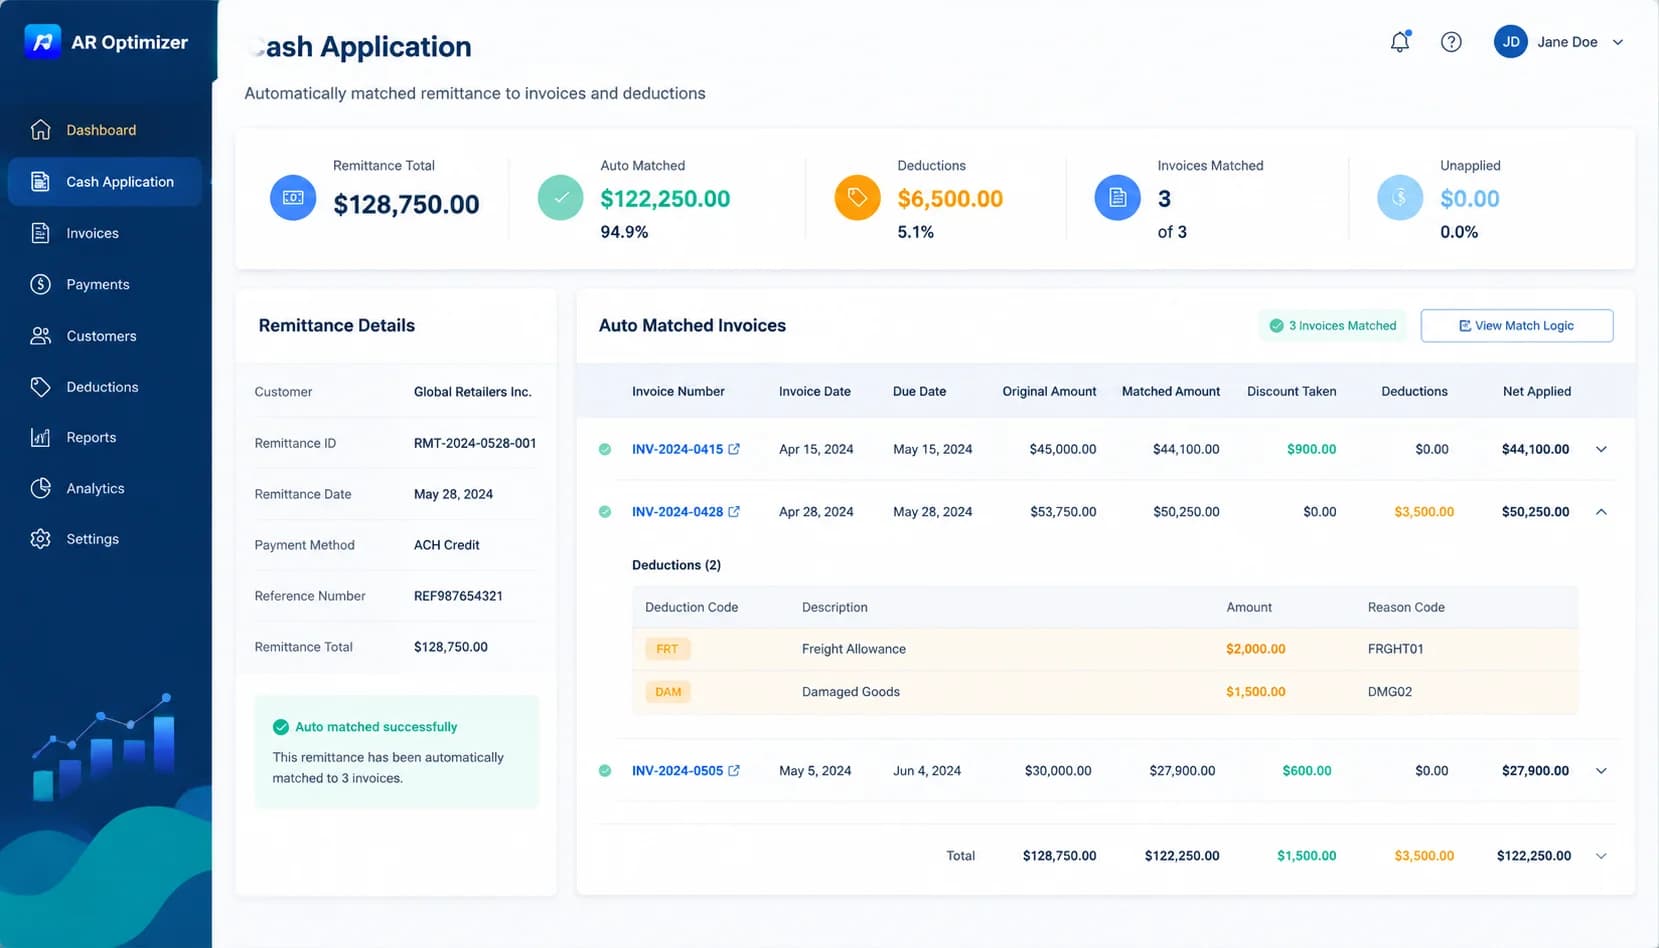Image resolution: width=1659 pixels, height=948 pixels.
Task: Click external link icon beside INV-2024-0428
Action: point(734,511)
